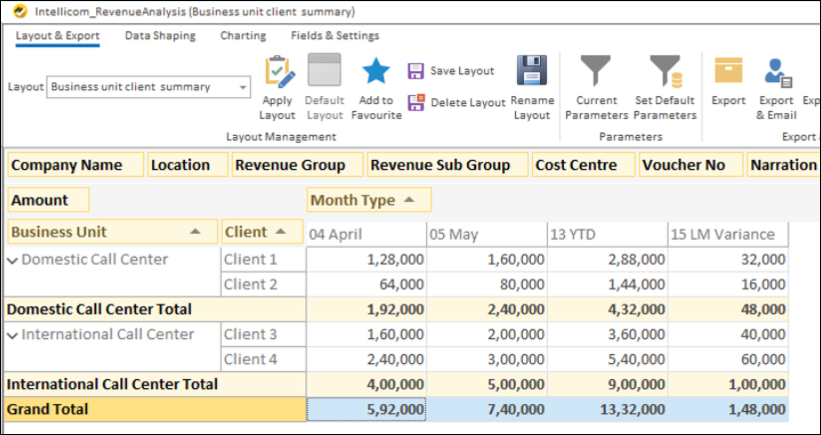Click the Default Layout icon
This screenshot has height=435, width=821.
tap(324, 72)
